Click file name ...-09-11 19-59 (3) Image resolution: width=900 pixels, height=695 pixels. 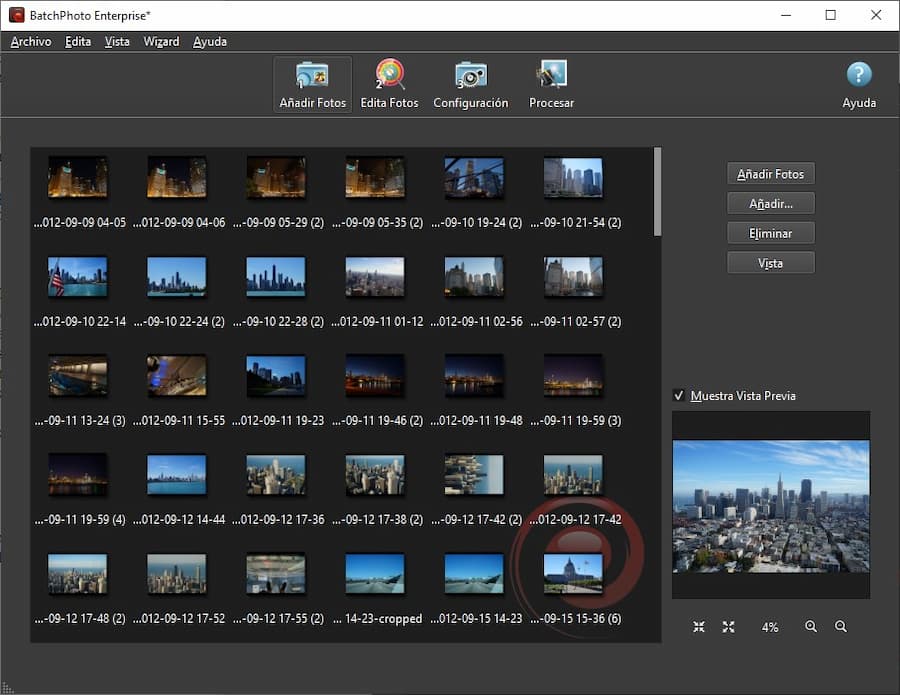(576, 421)
